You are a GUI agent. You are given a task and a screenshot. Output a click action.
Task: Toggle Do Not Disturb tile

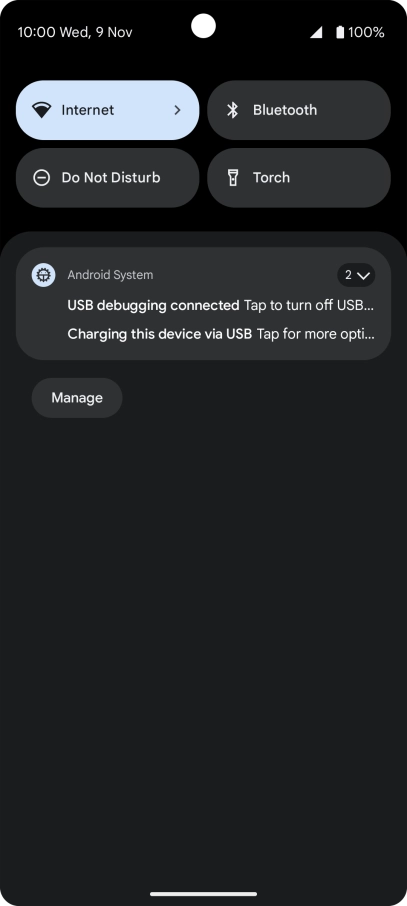point(108,177)
